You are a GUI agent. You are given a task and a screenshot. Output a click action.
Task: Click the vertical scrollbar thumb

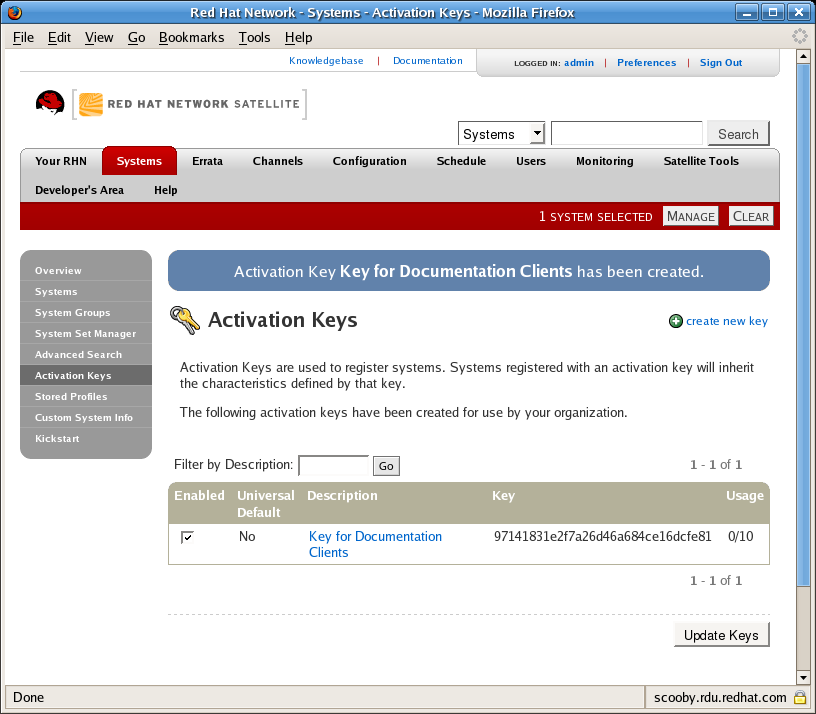[802, 320]
